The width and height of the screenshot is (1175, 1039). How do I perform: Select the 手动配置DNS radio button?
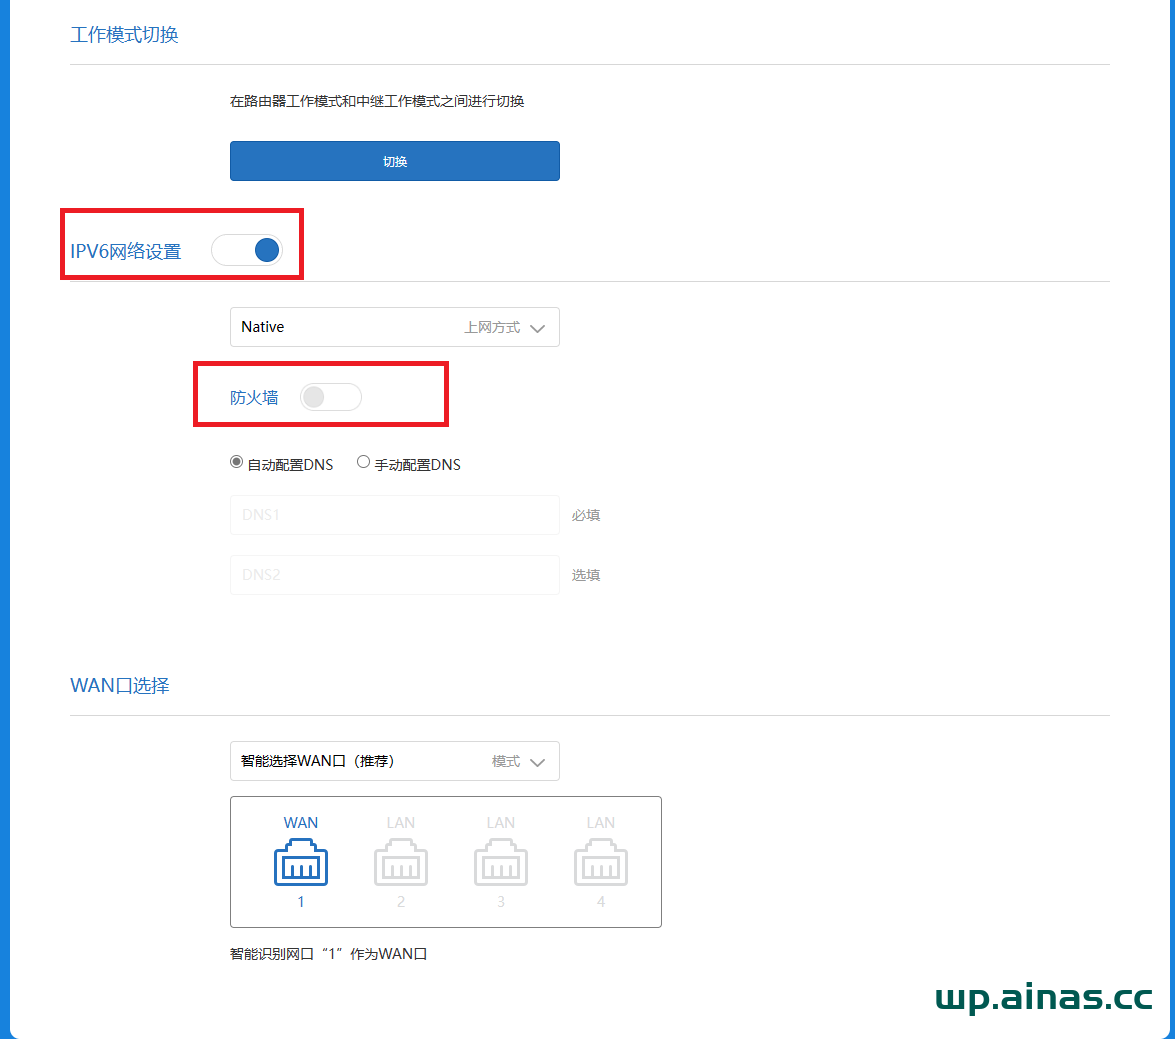(363, 461)
